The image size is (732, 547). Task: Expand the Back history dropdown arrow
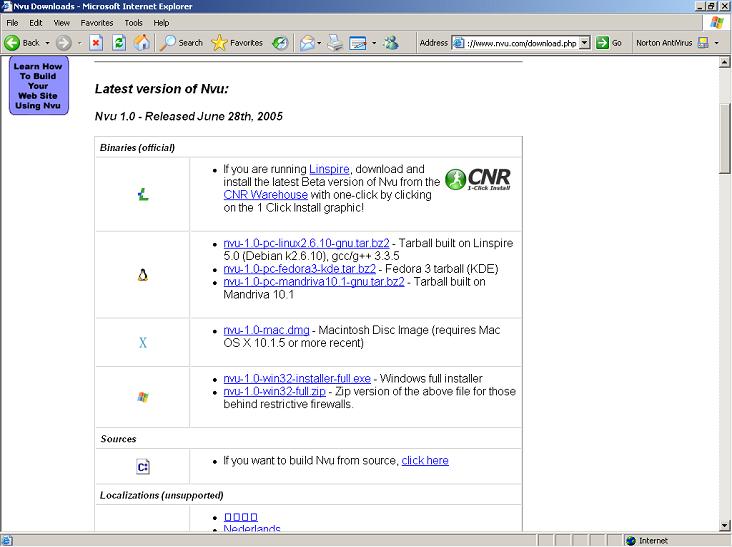click(x=47, y=43)
